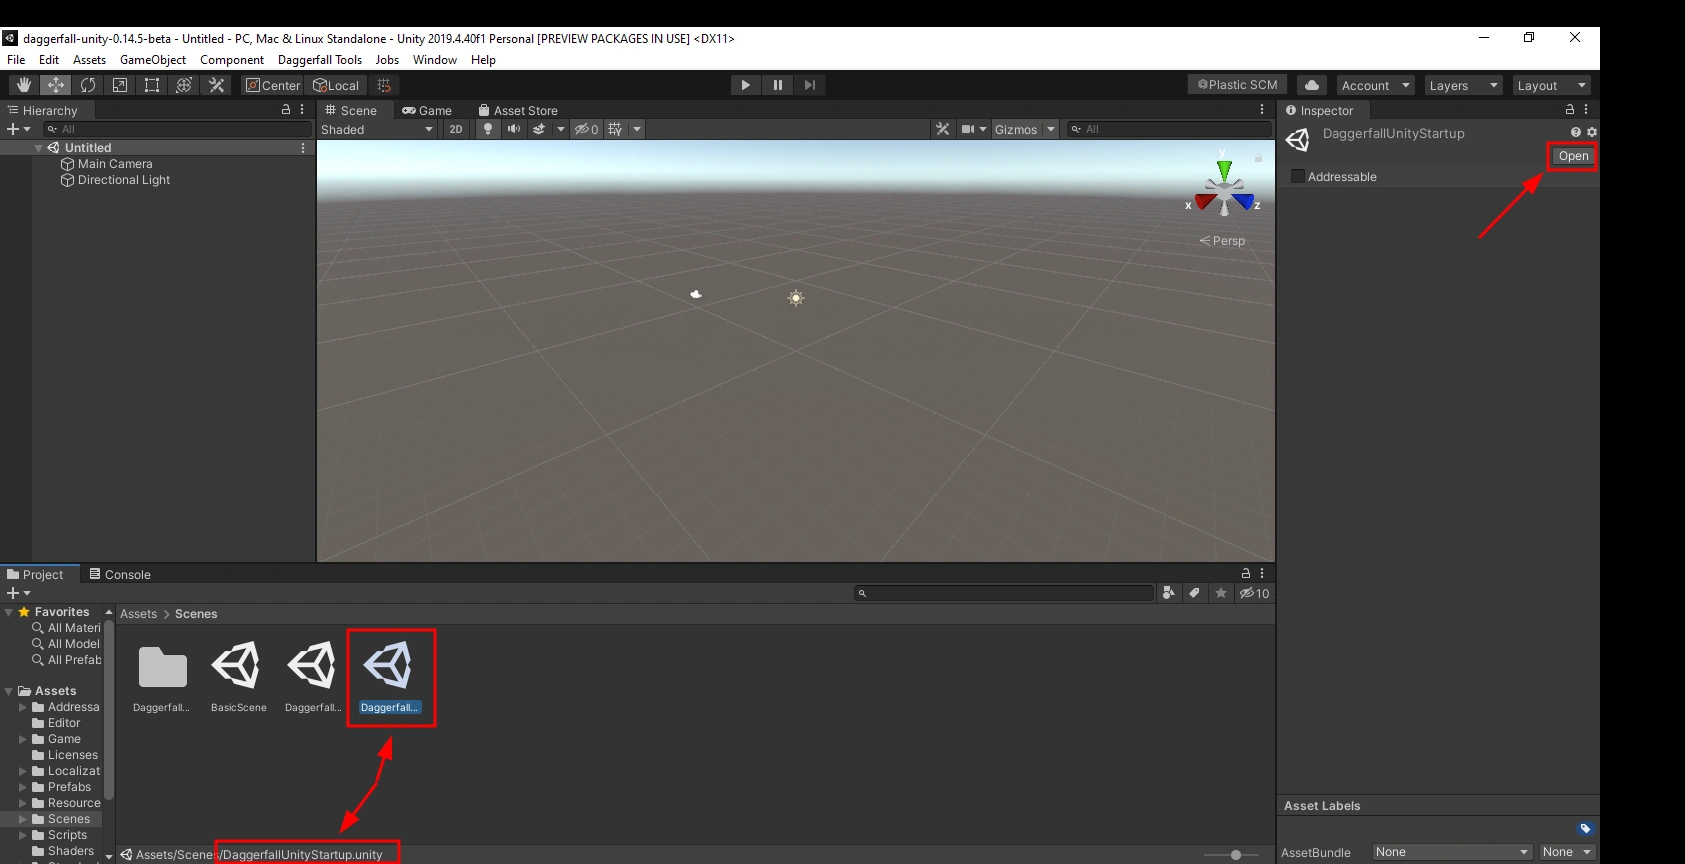Screen dimensions: 1685x864
Task: Open the Project panel's more options menu
Action: tap(1262, 573)
